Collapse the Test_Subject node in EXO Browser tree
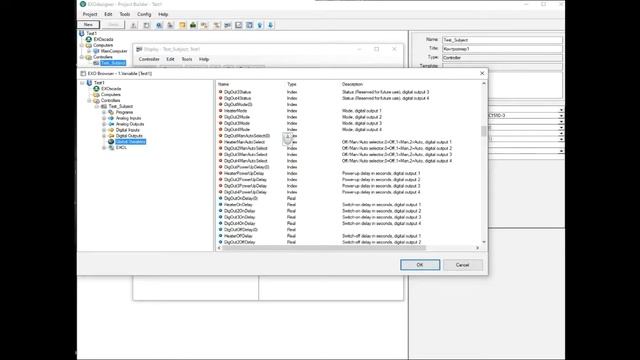 (97, 107)
